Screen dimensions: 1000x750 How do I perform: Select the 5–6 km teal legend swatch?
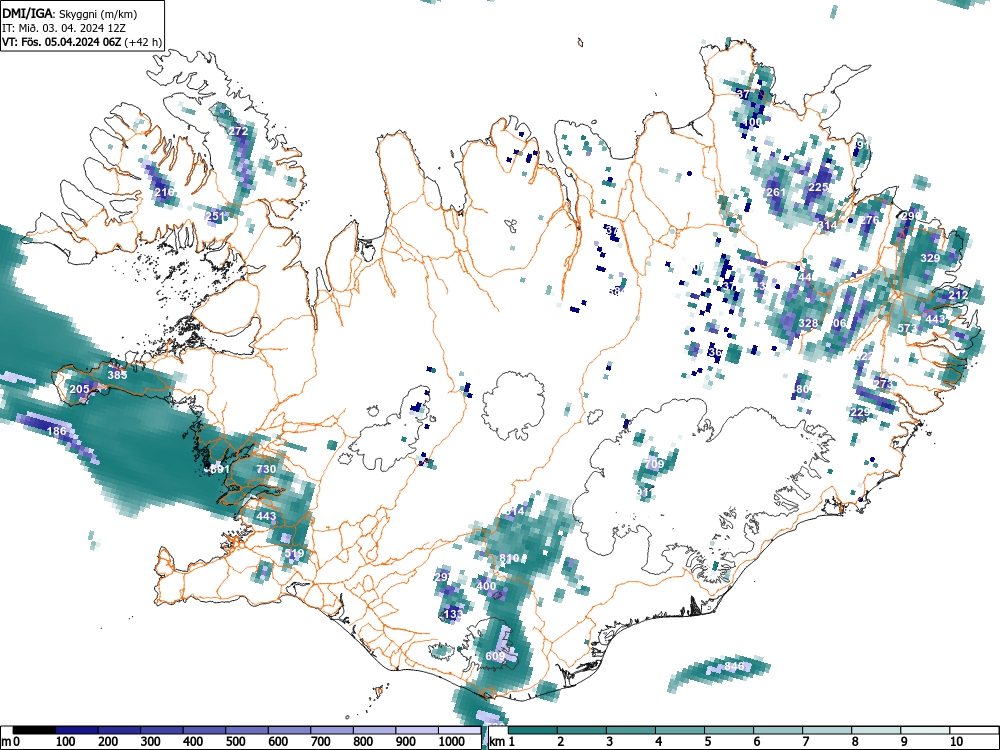(729, 730)
